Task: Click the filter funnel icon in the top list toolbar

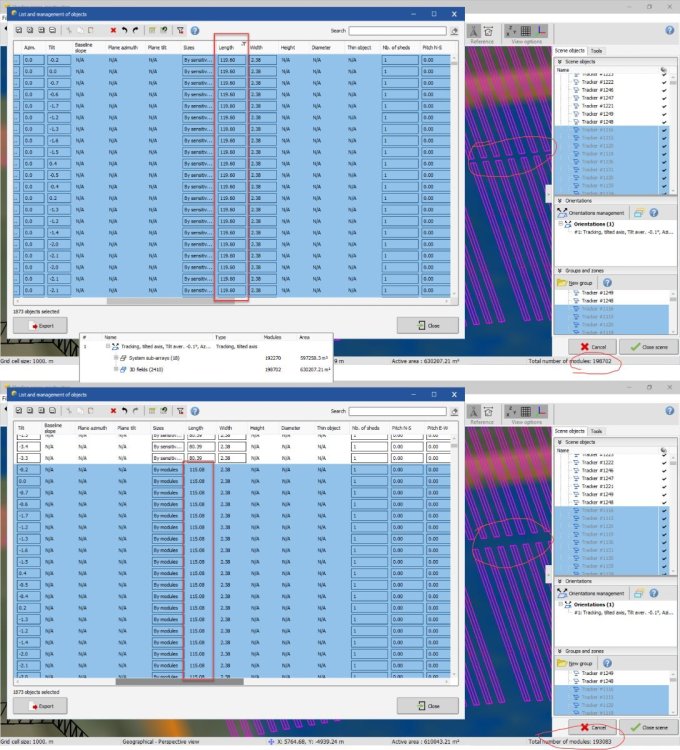Action: coord(181,31)
